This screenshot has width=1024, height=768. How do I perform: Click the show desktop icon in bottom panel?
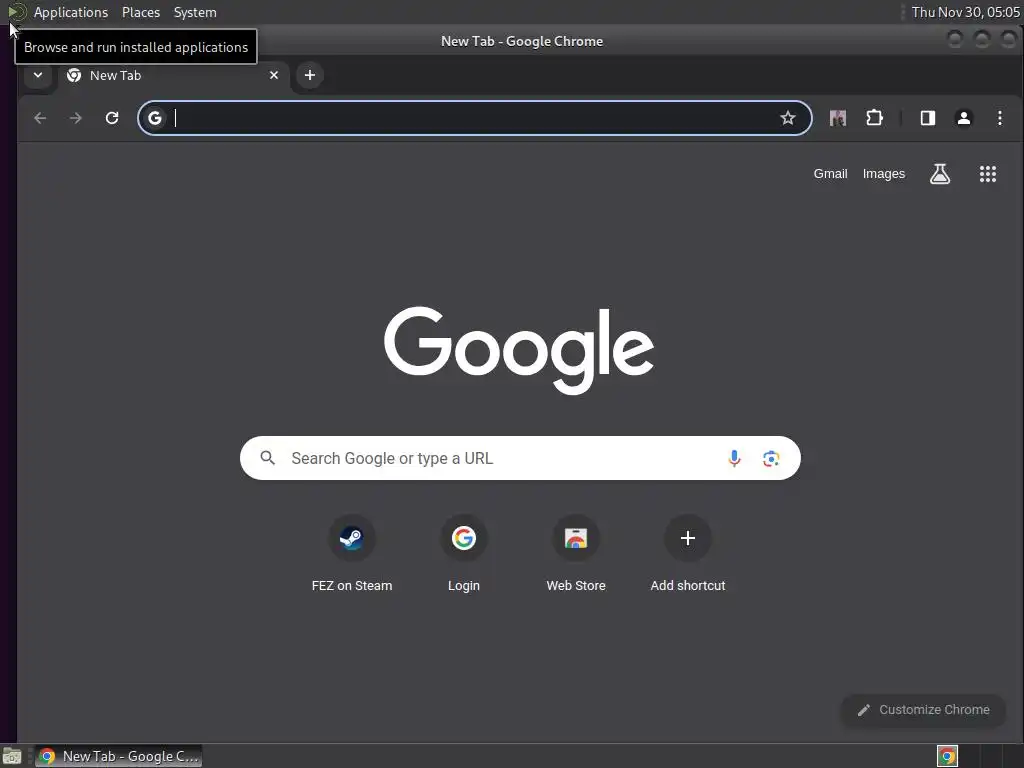point(11,756)
